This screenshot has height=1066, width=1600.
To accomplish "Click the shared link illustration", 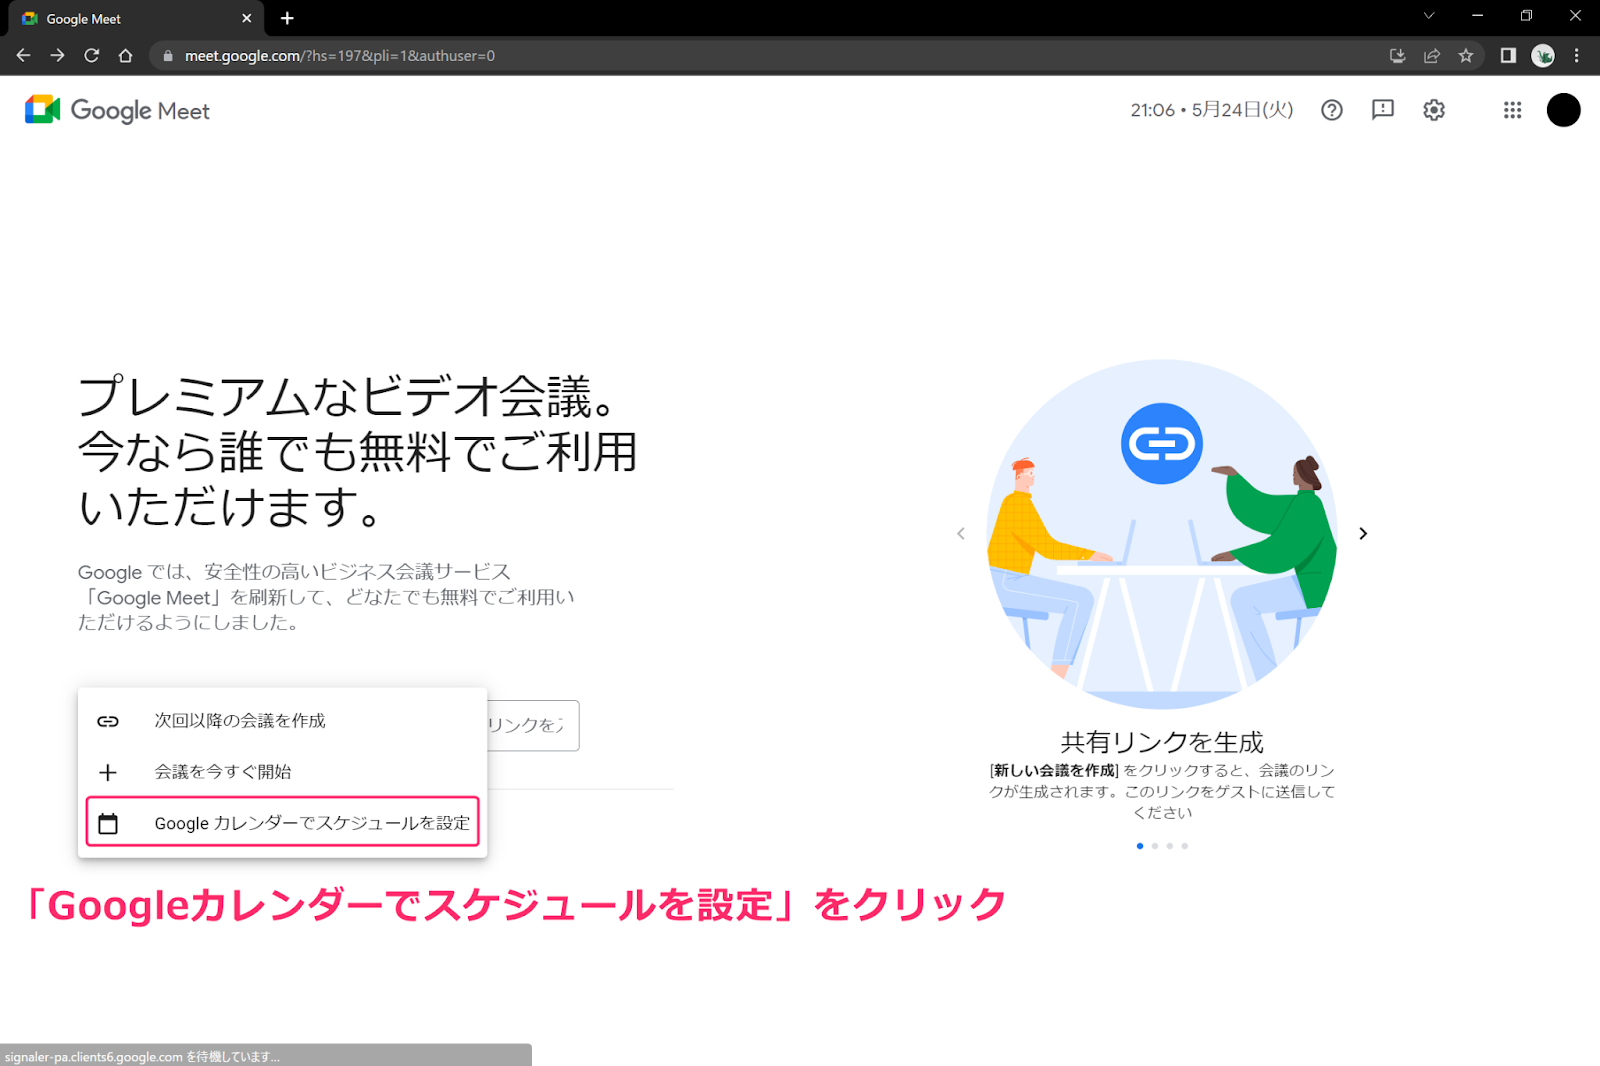I will 1162,534.
